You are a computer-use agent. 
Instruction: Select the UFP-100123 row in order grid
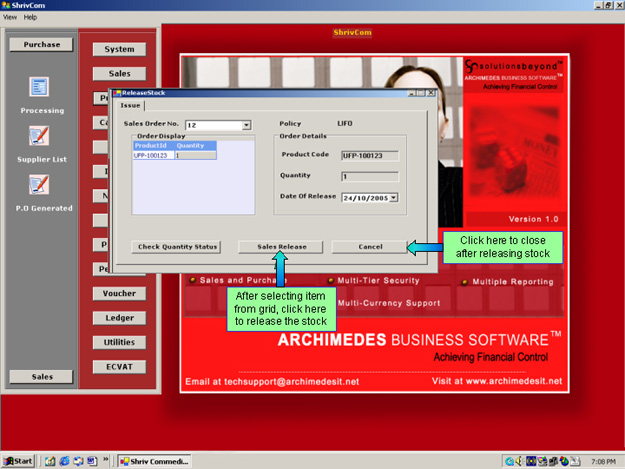point(152,155)
